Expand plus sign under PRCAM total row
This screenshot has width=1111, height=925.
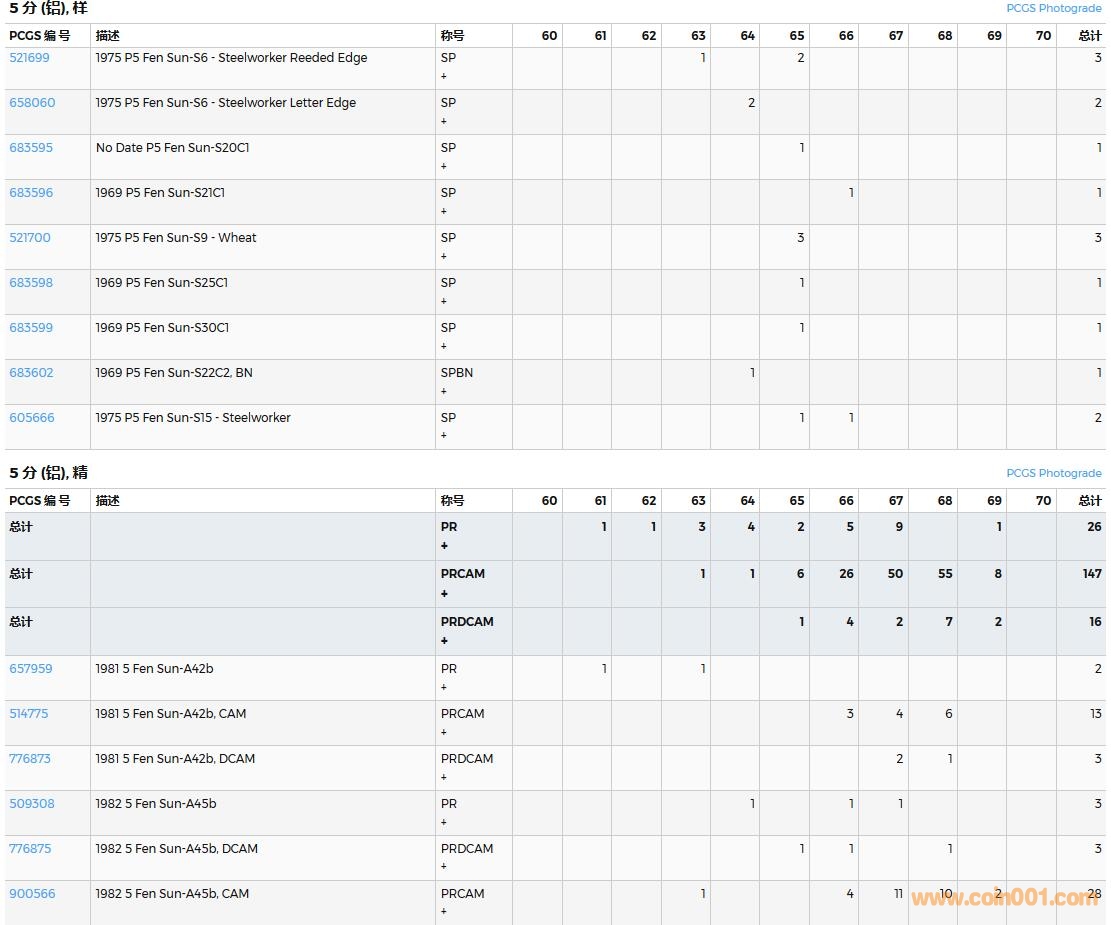[444, 594]
